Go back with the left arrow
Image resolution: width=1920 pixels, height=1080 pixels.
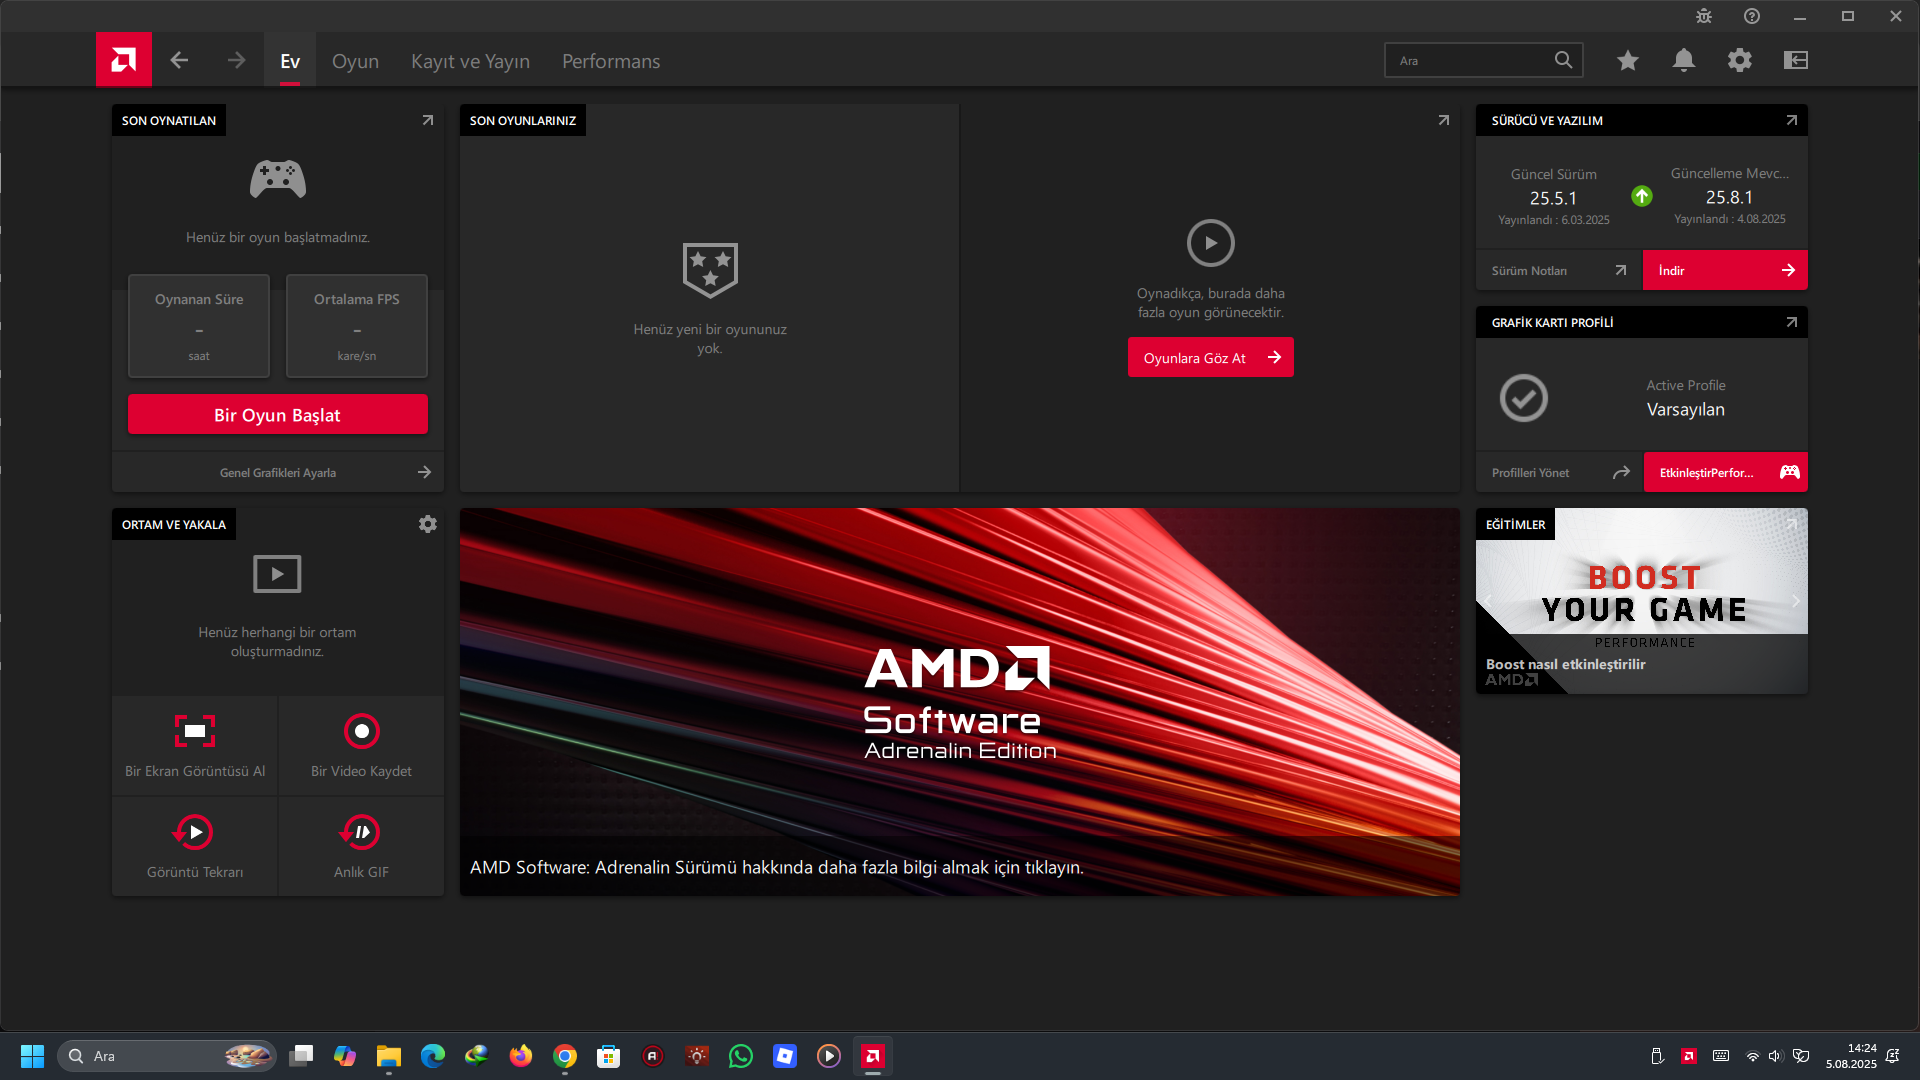(x=179, y=60)
